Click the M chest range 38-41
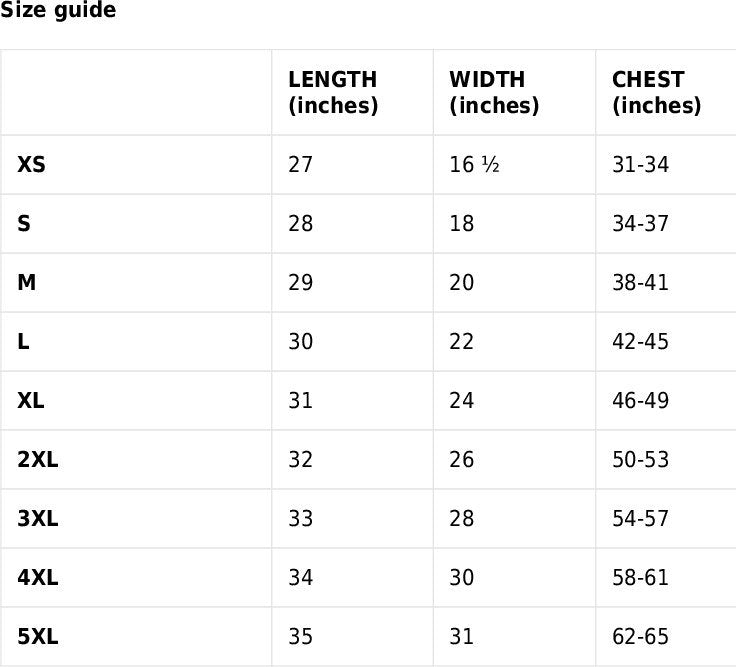Screen dimensions: 736x667 640,282
